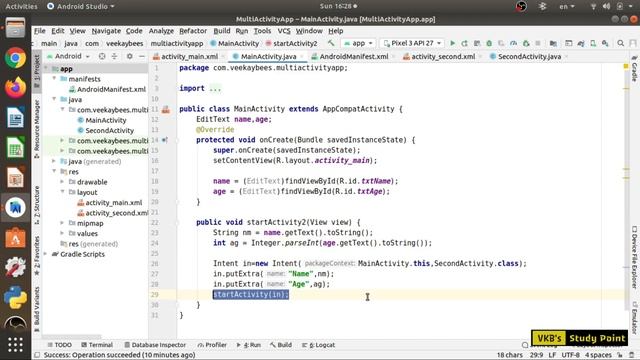Expand the drawable folder
The width and height of the screenshot is (640, 360).
coord(62,182)
